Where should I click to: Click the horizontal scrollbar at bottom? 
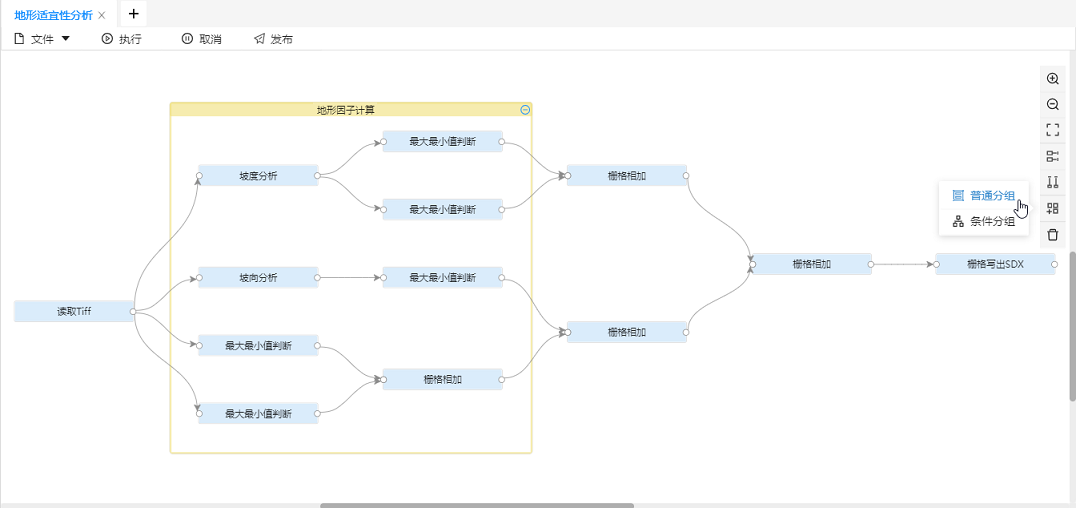pos(476,505)
